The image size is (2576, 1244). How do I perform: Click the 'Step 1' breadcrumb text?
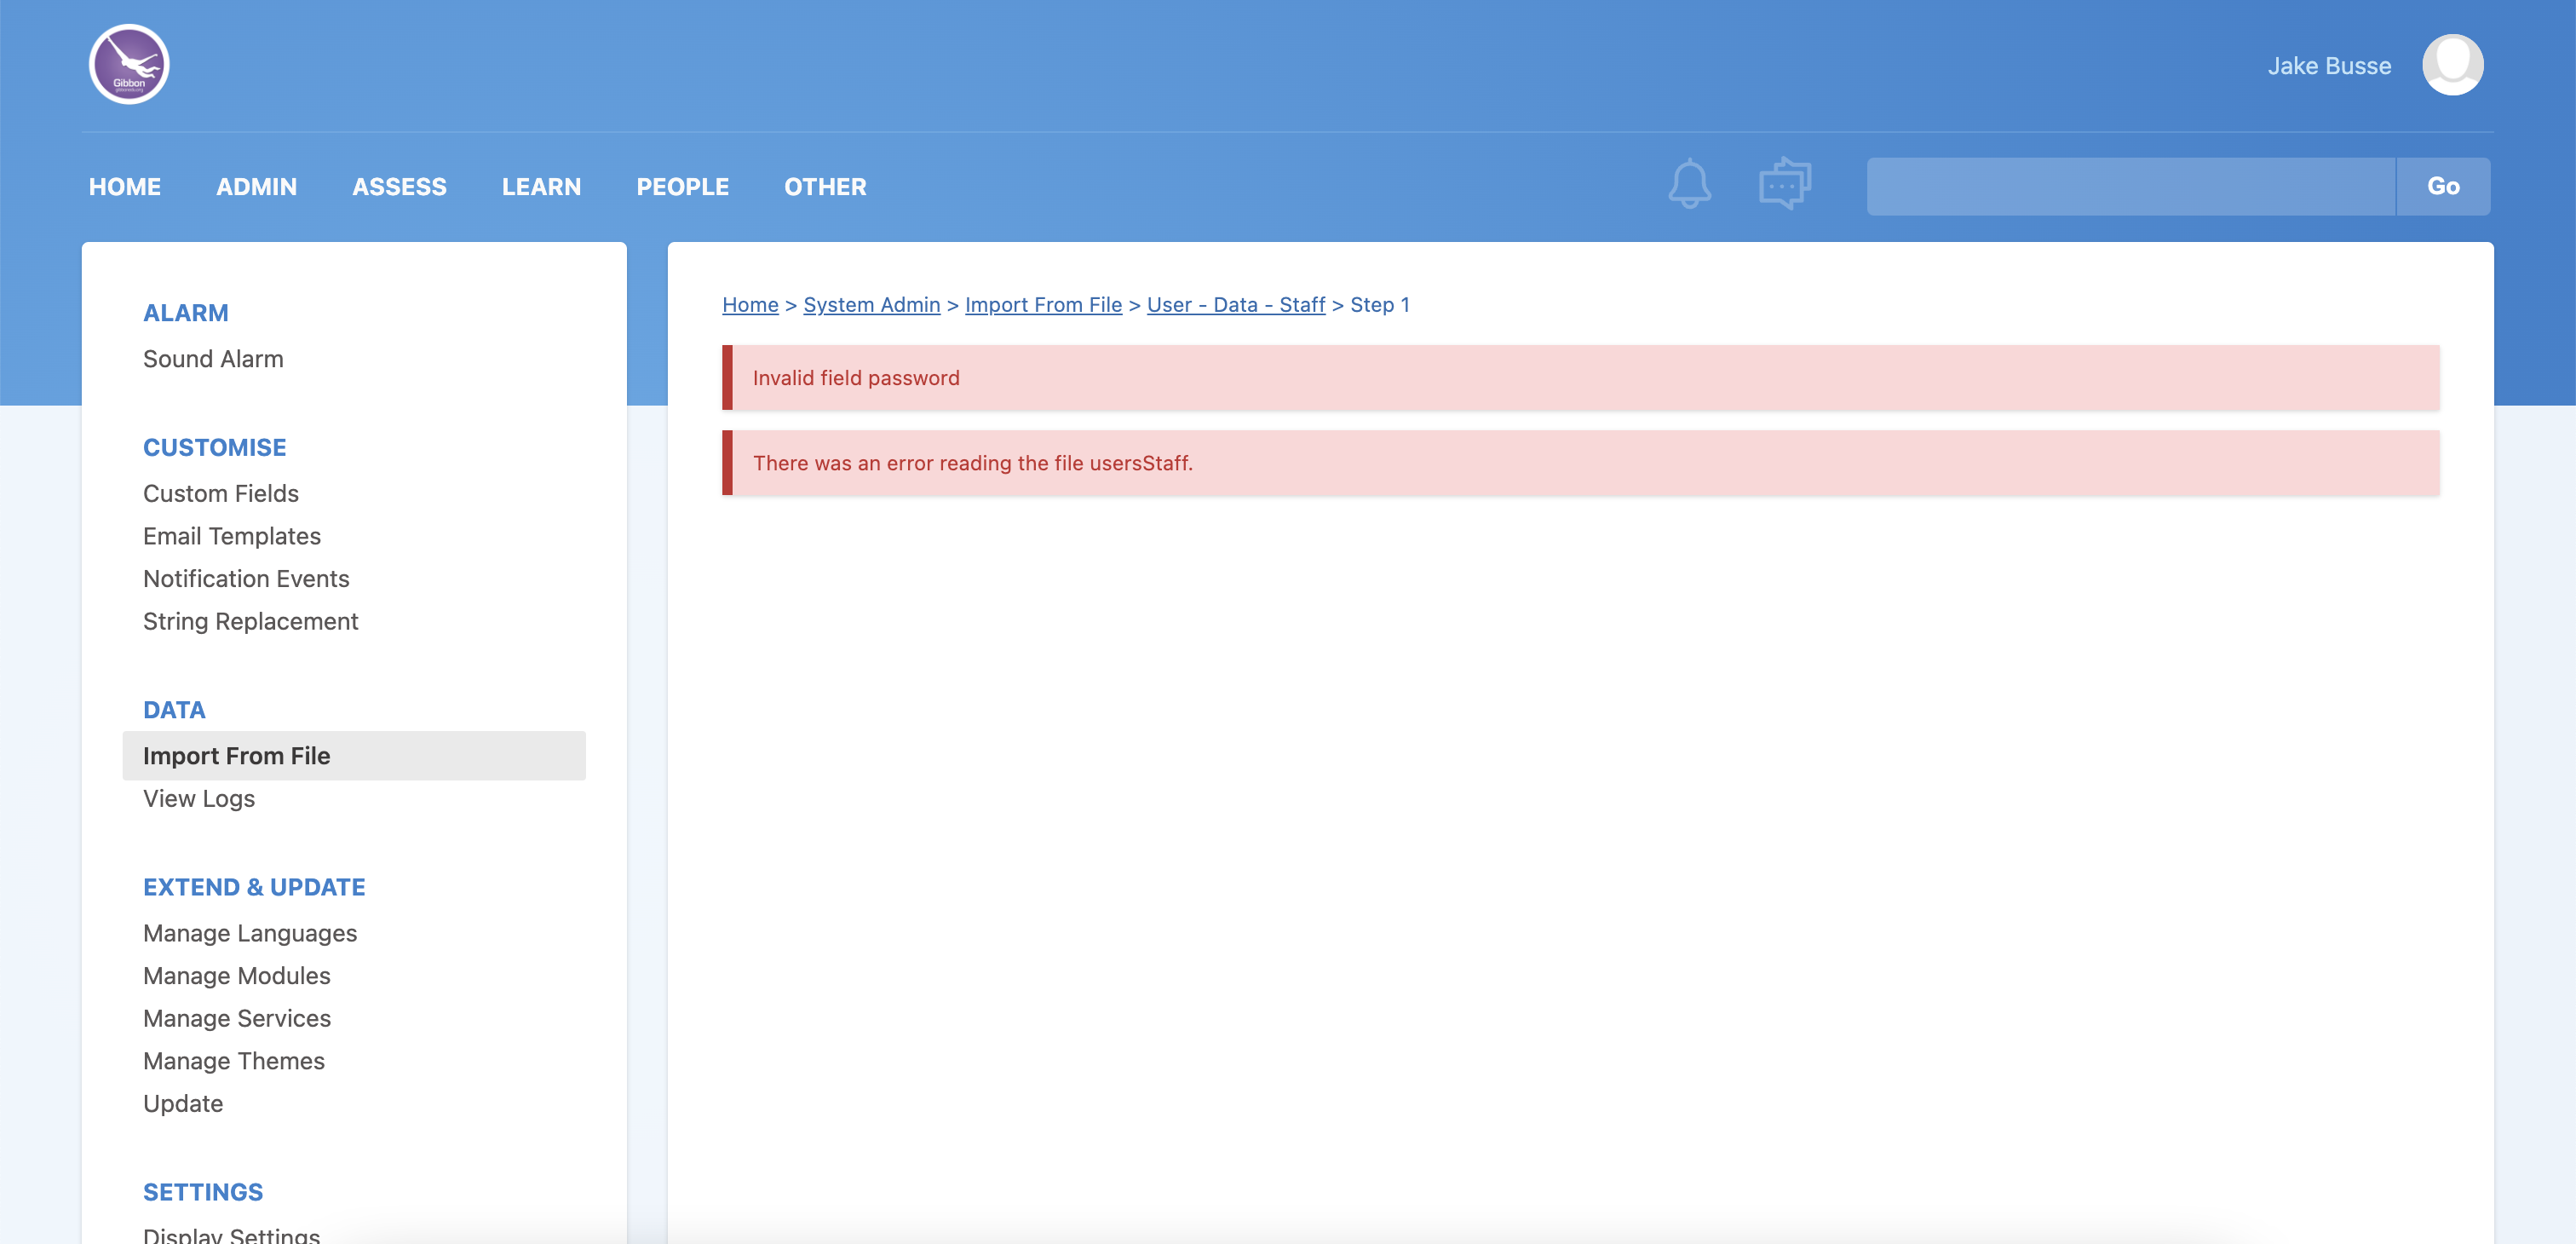1380,305
